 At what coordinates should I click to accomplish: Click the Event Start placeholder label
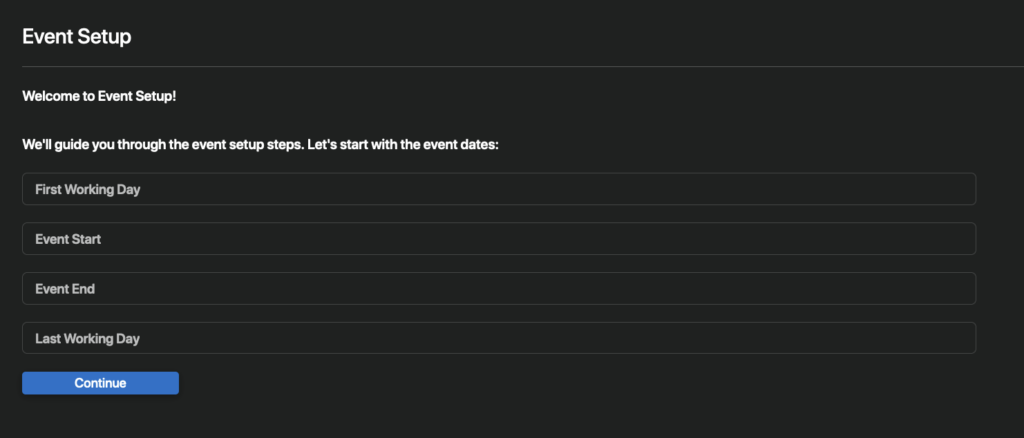point(68,239)
